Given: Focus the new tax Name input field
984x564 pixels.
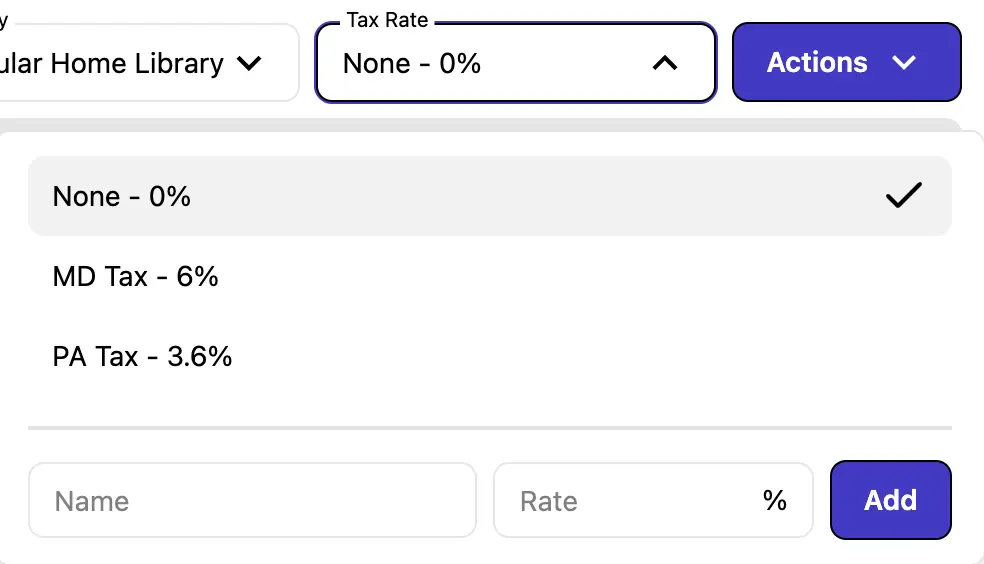Looking at the screenshot, I should pos(252,500).
